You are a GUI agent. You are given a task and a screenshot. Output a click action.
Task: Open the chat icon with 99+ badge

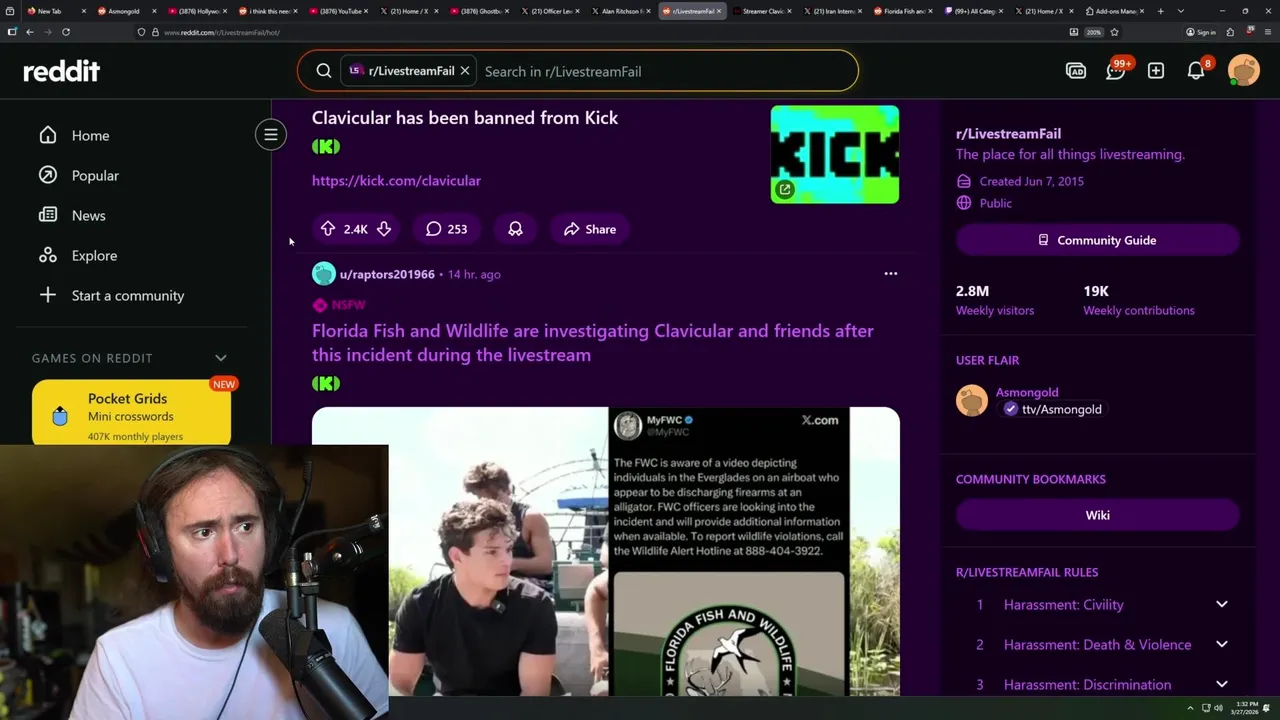[1116, 70]
